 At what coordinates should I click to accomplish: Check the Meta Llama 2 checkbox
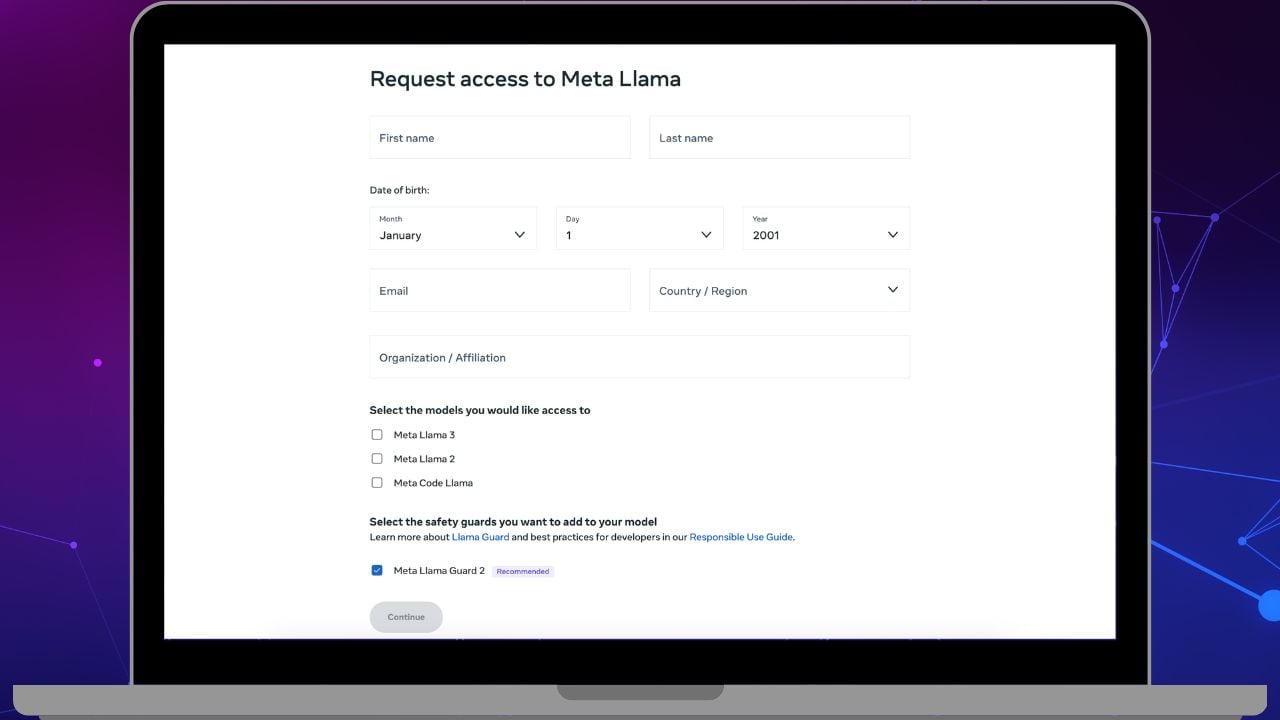coord(377,459)
